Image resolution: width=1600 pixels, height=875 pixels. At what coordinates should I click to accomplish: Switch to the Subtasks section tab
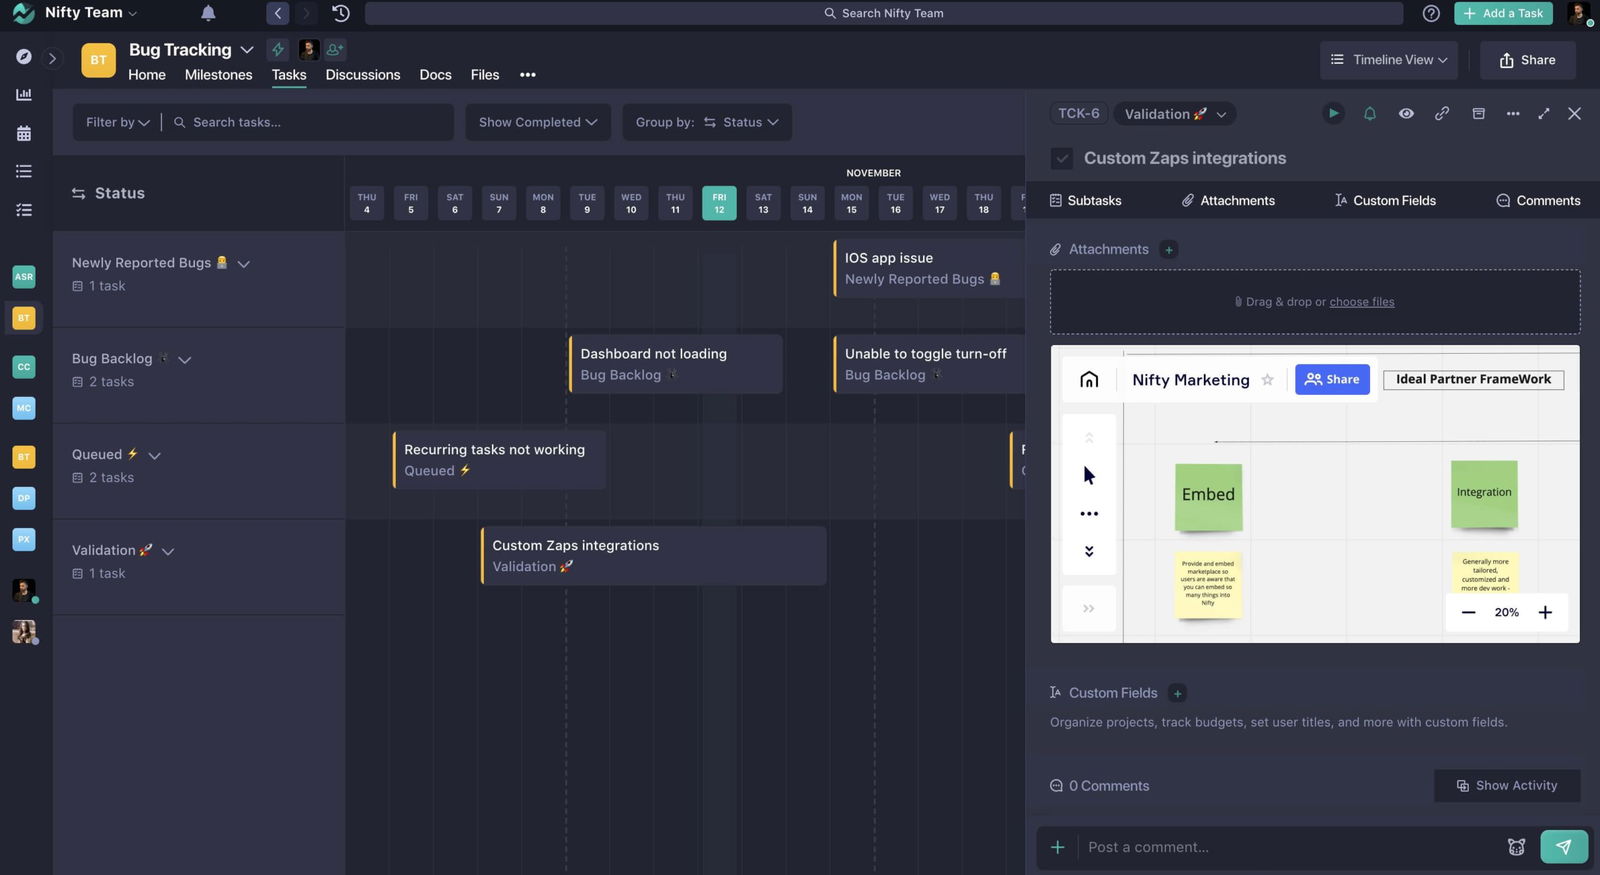coord(1085,201)
